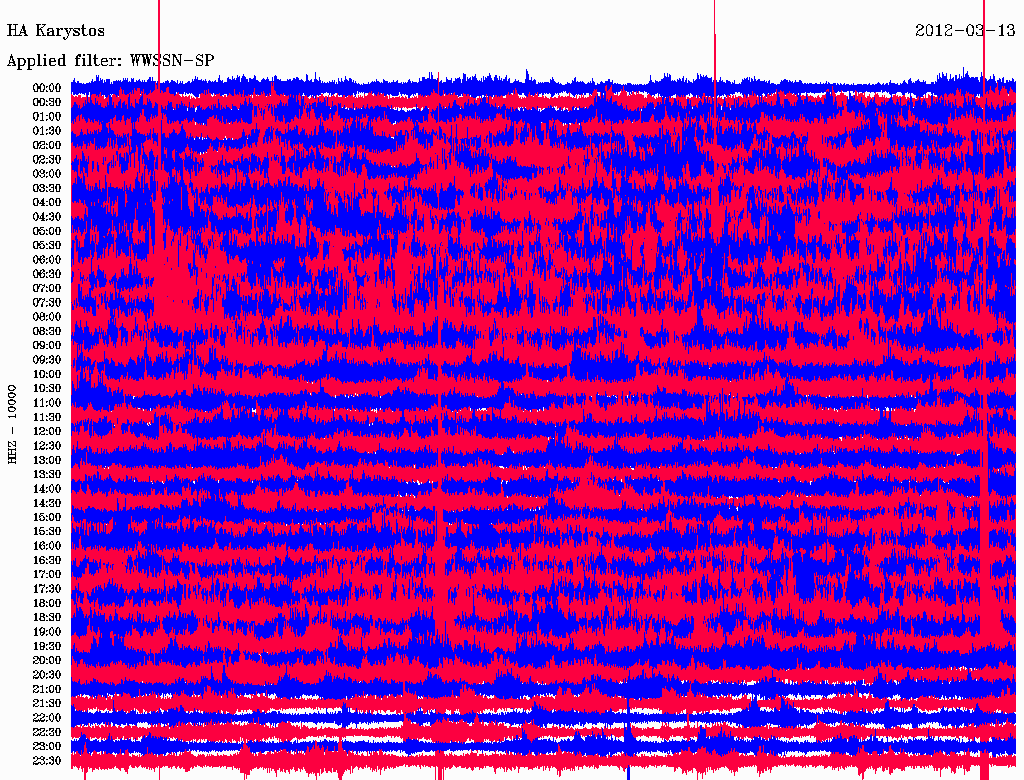
Task: Select the 11:30 time label
Action: [47, 417]
